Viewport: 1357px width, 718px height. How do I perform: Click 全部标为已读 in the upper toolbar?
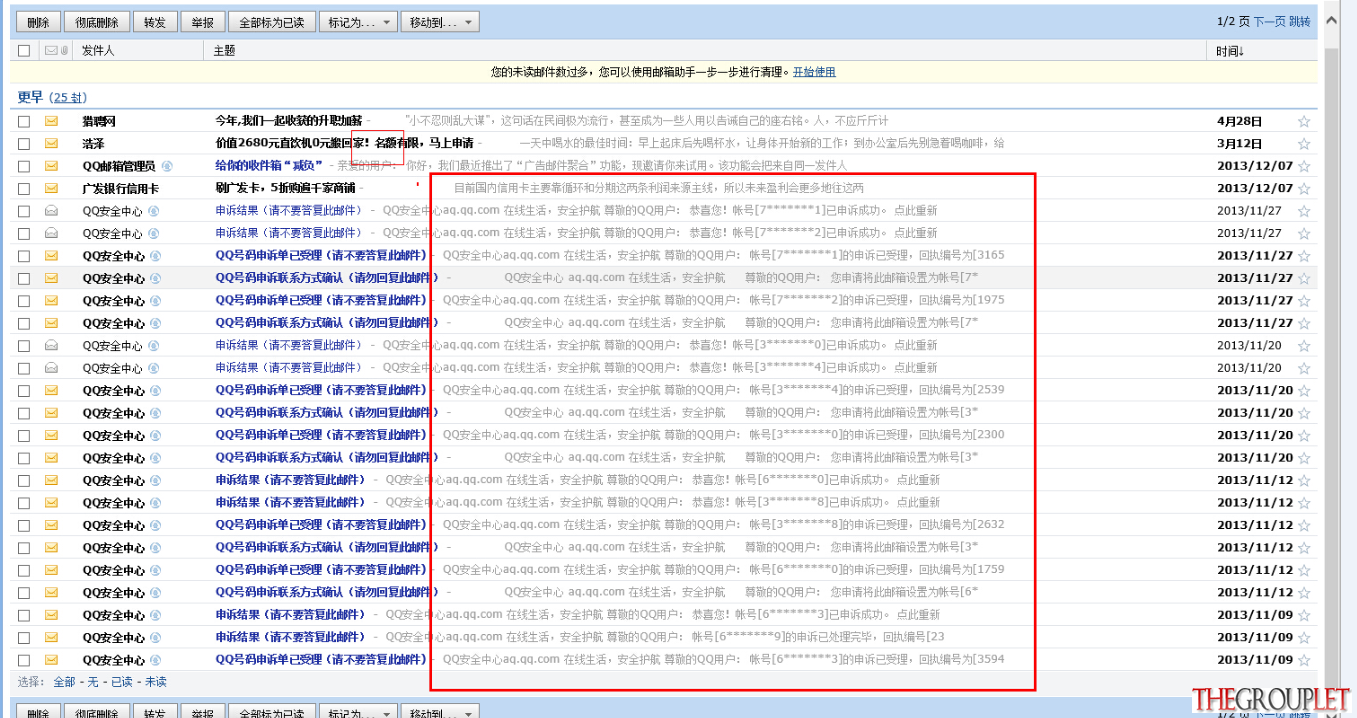[x=272, y=22]
